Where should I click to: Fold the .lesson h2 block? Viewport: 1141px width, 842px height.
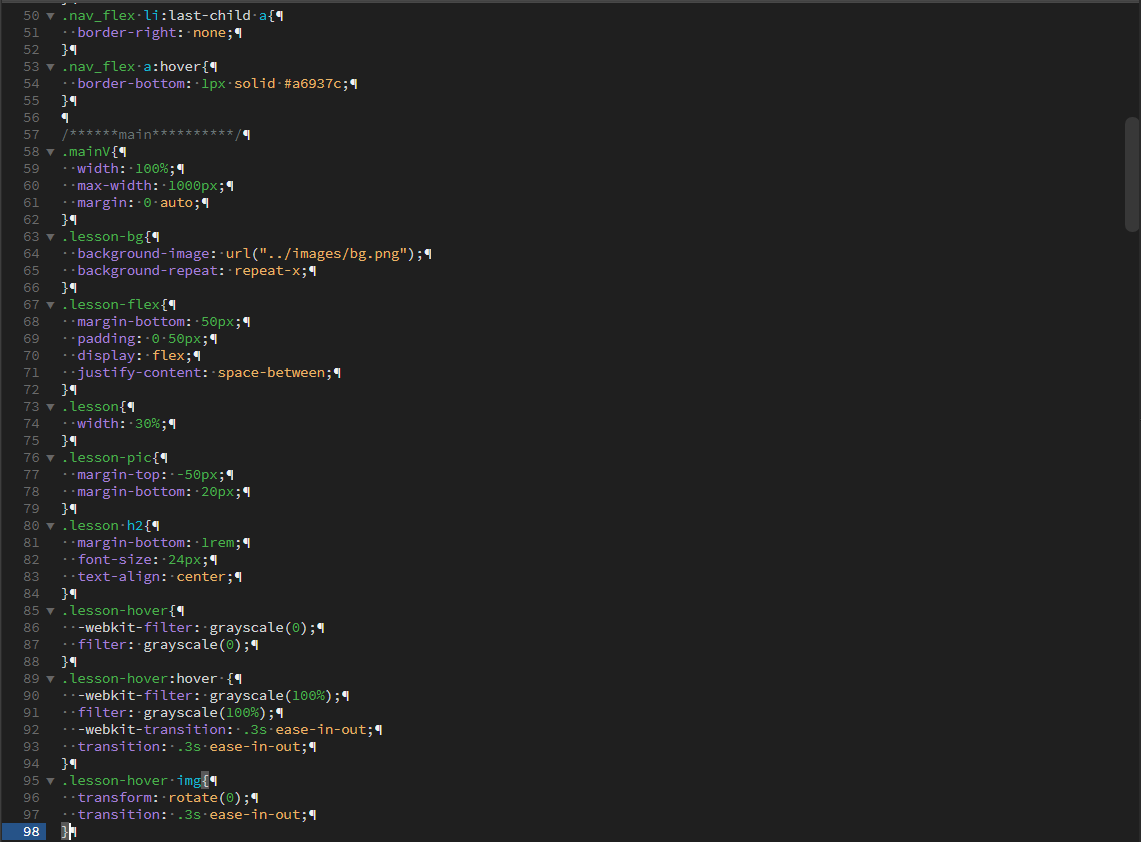[x=50, y=526]
